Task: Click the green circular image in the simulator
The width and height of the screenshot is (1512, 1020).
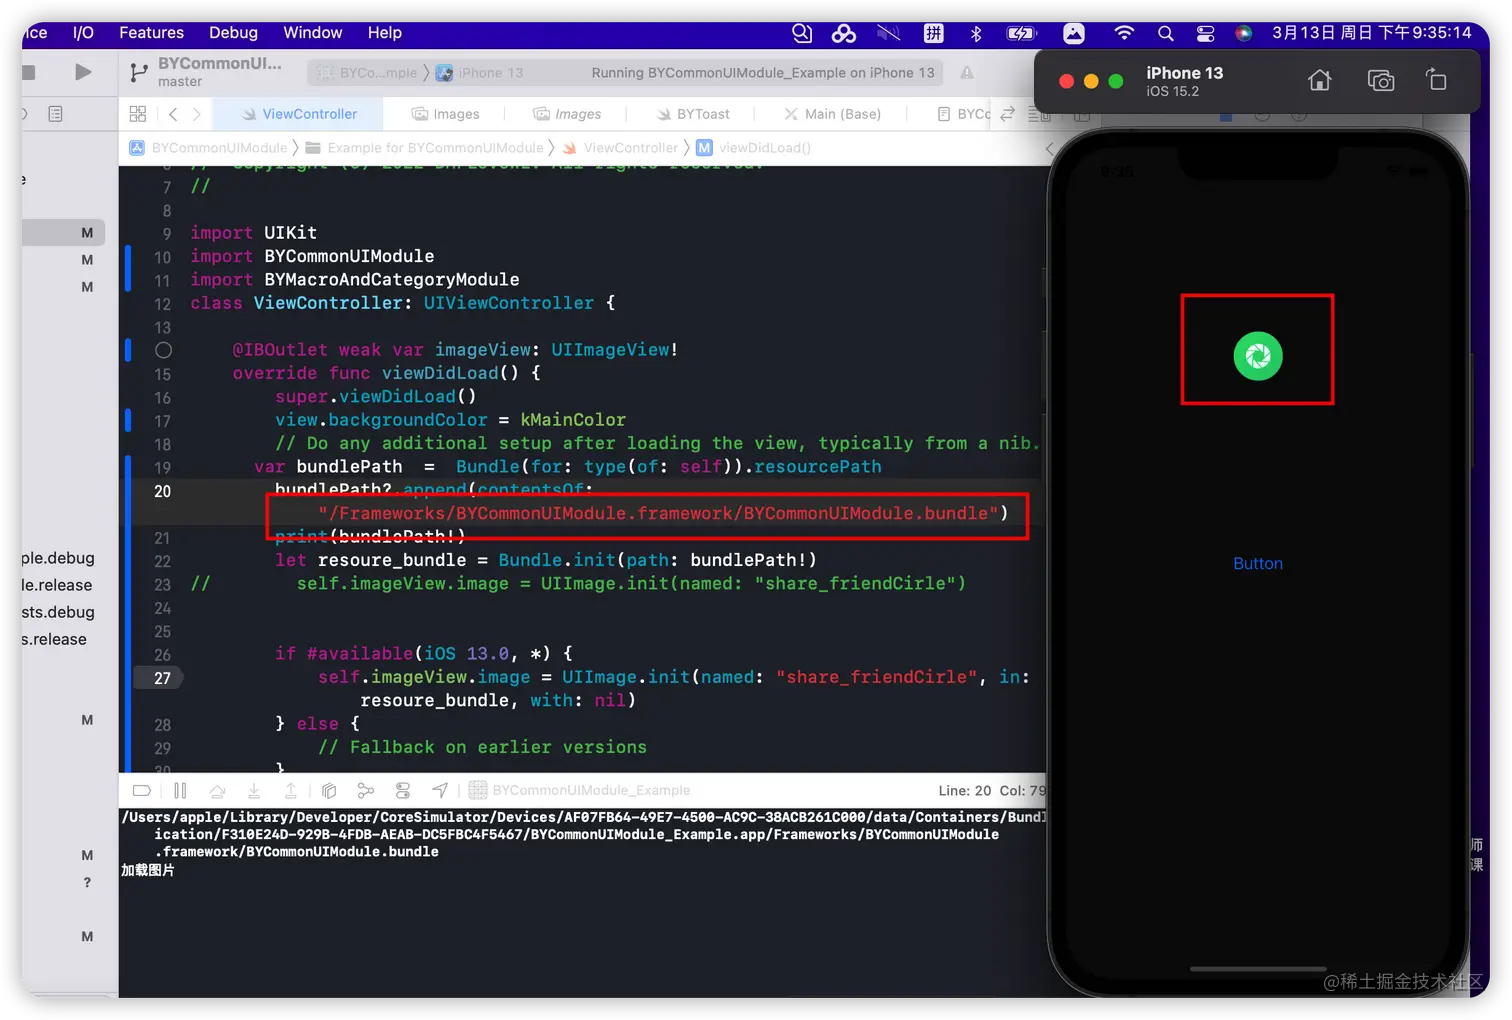Action: (1258, 356)
